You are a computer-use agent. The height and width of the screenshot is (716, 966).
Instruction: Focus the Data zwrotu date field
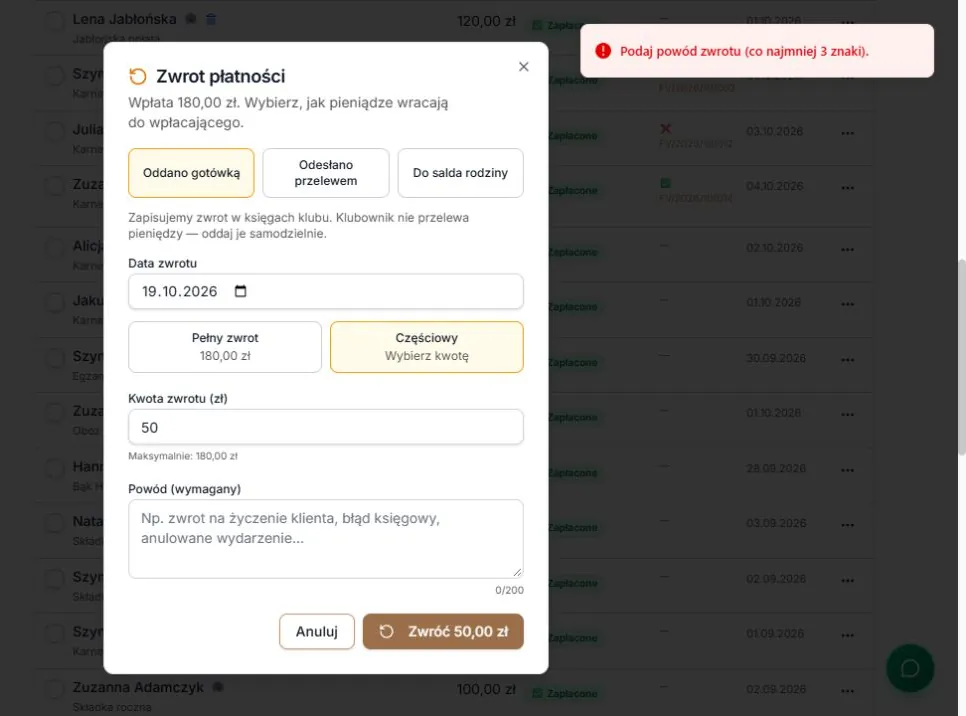(326, 291)
